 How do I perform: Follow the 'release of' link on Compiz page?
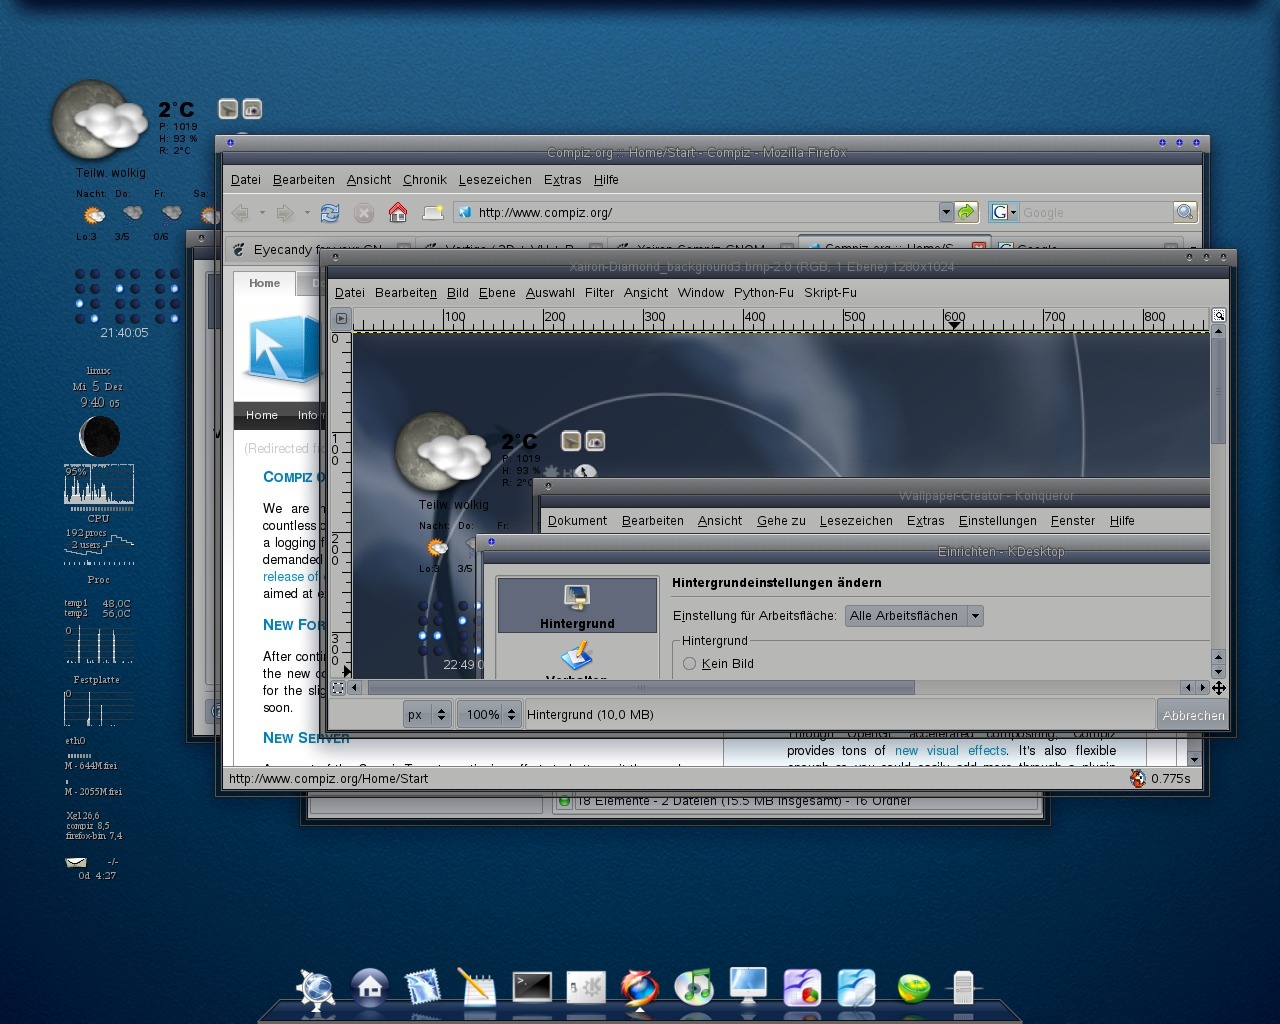[291, 577]
